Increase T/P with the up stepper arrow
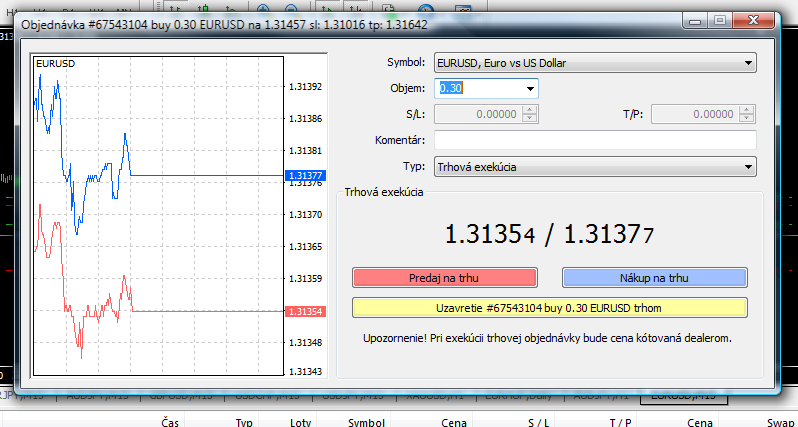Viewport: 798px width, 427px height. coord(747,110)
